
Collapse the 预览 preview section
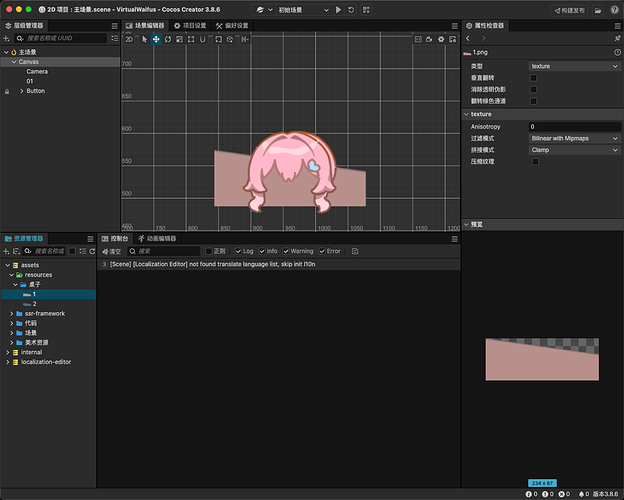click(x=466, y=225)
